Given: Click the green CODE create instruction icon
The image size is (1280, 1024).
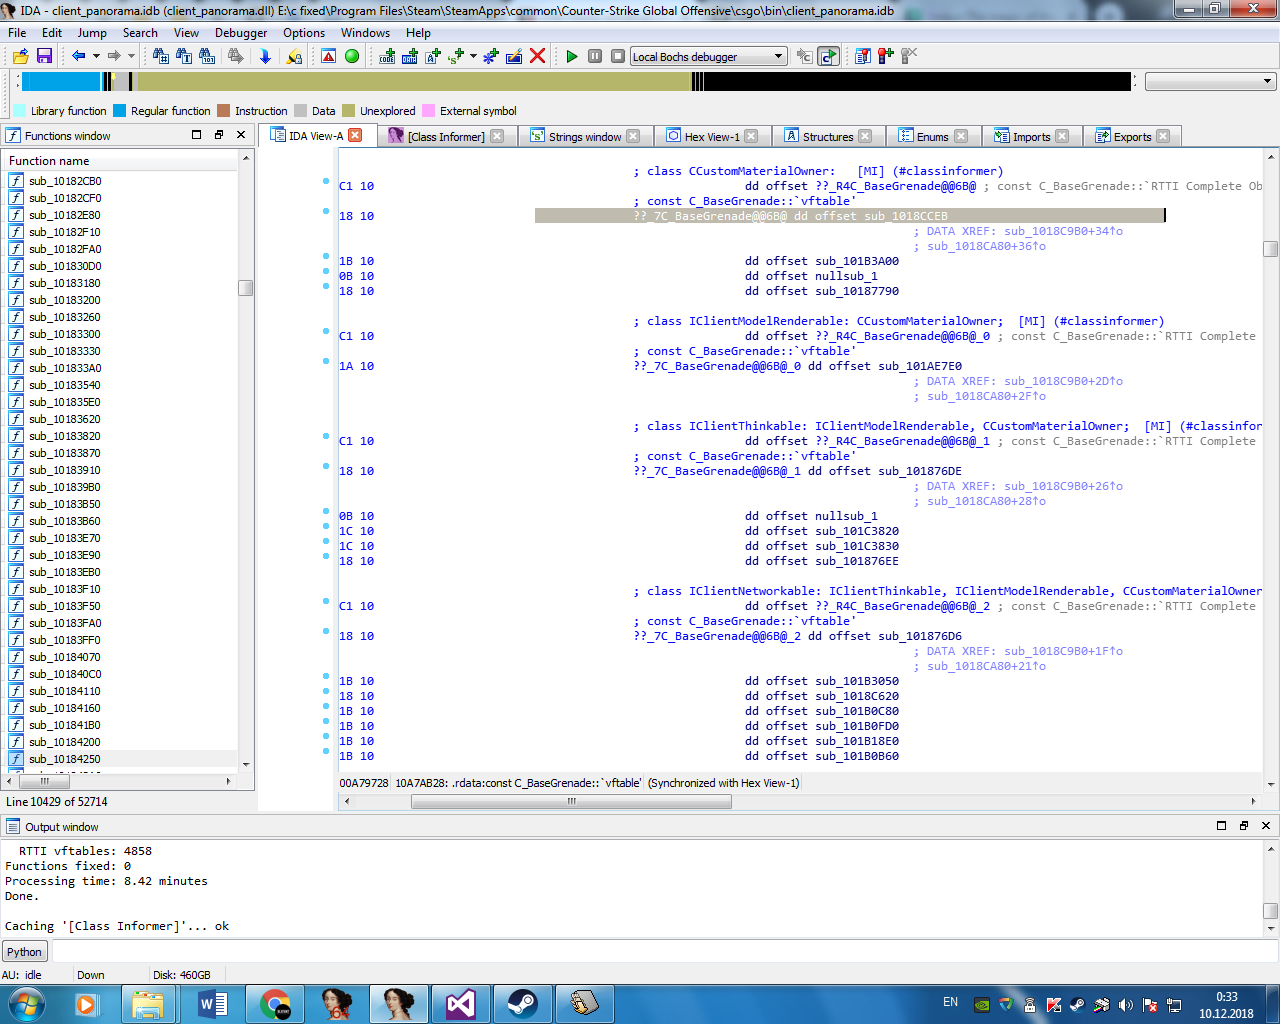Looking at the screenshot, I should pos(387,56).
